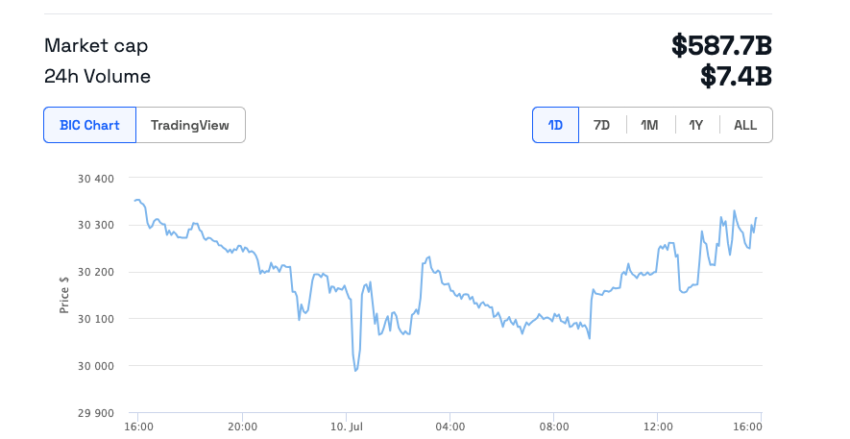Open the TradingView chart tab
The image size is (850, 439).
pyautogui.click(x=190, y=125)
